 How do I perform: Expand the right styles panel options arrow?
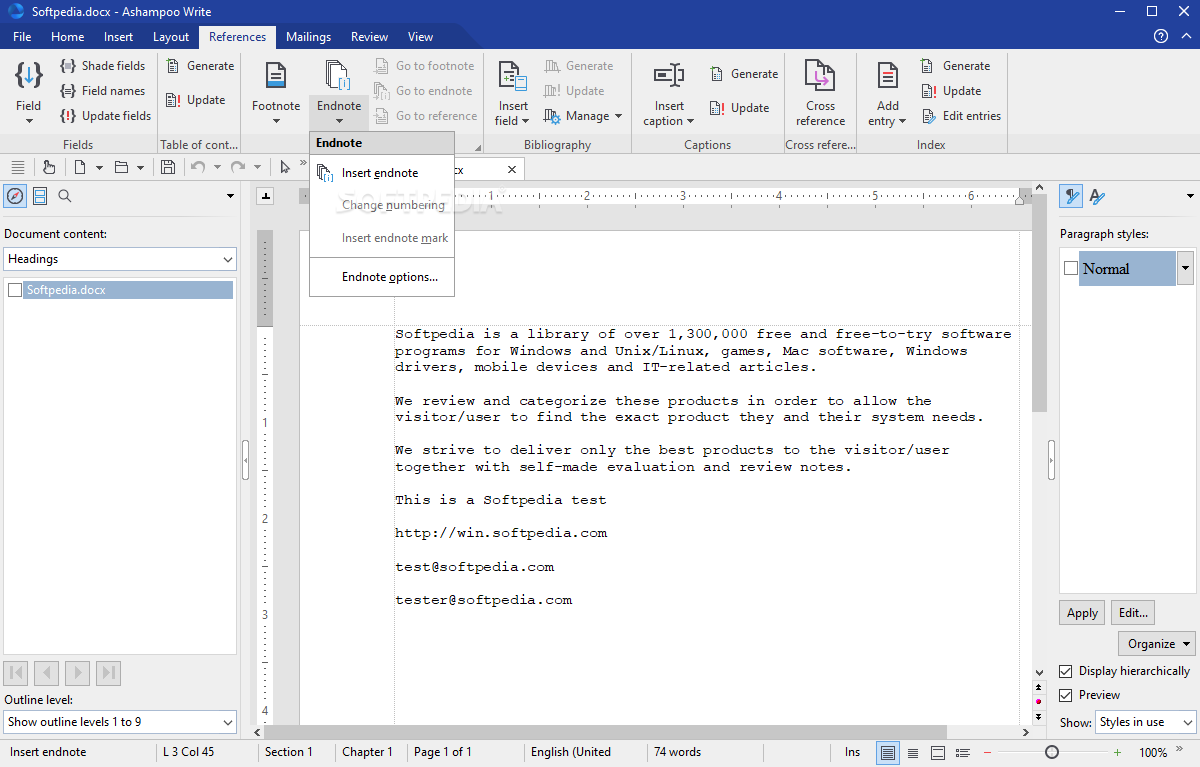1189,196
